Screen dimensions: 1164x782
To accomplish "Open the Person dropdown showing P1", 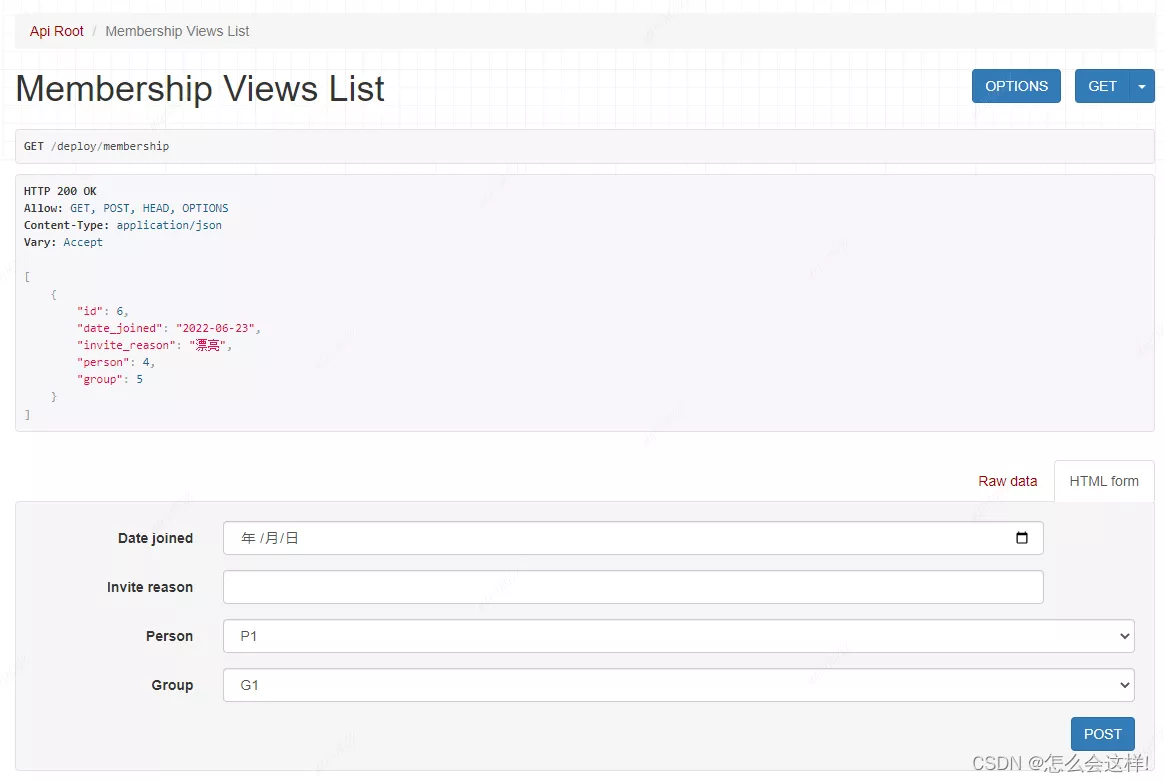I will tap(679, 636).
